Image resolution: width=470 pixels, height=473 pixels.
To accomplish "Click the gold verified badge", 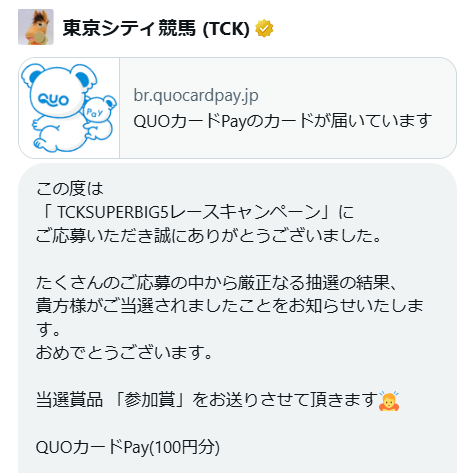I will (x=264, y=28).
